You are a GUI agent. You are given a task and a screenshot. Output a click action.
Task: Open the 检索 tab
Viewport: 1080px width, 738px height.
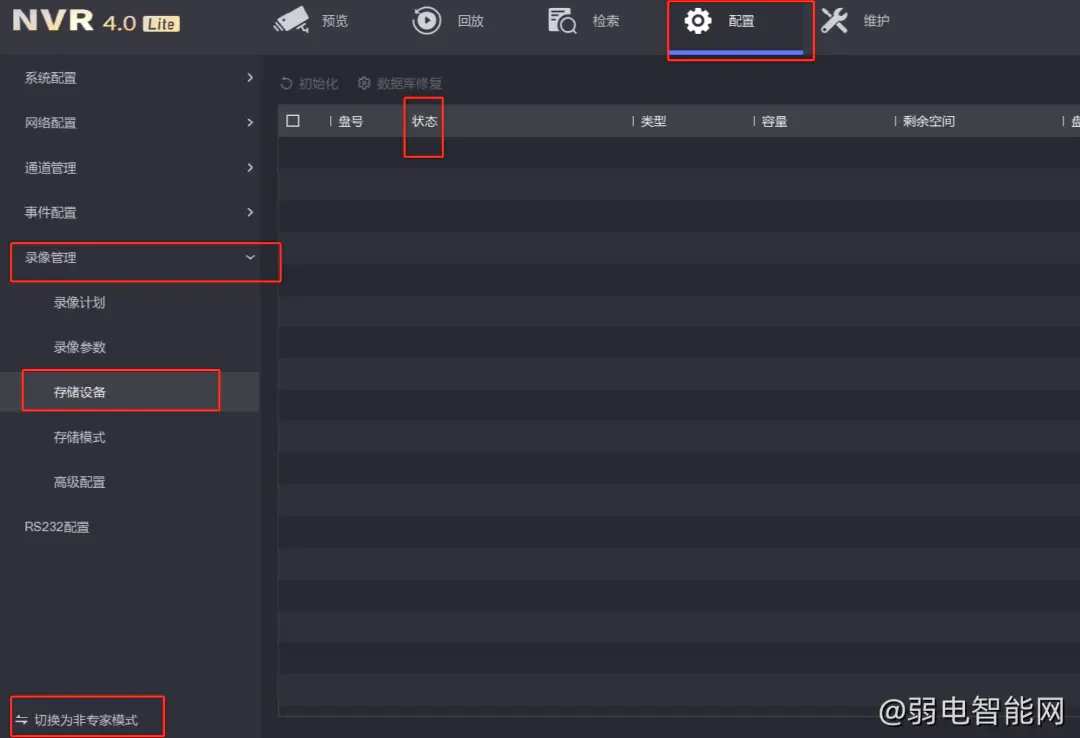click(584, 21)
